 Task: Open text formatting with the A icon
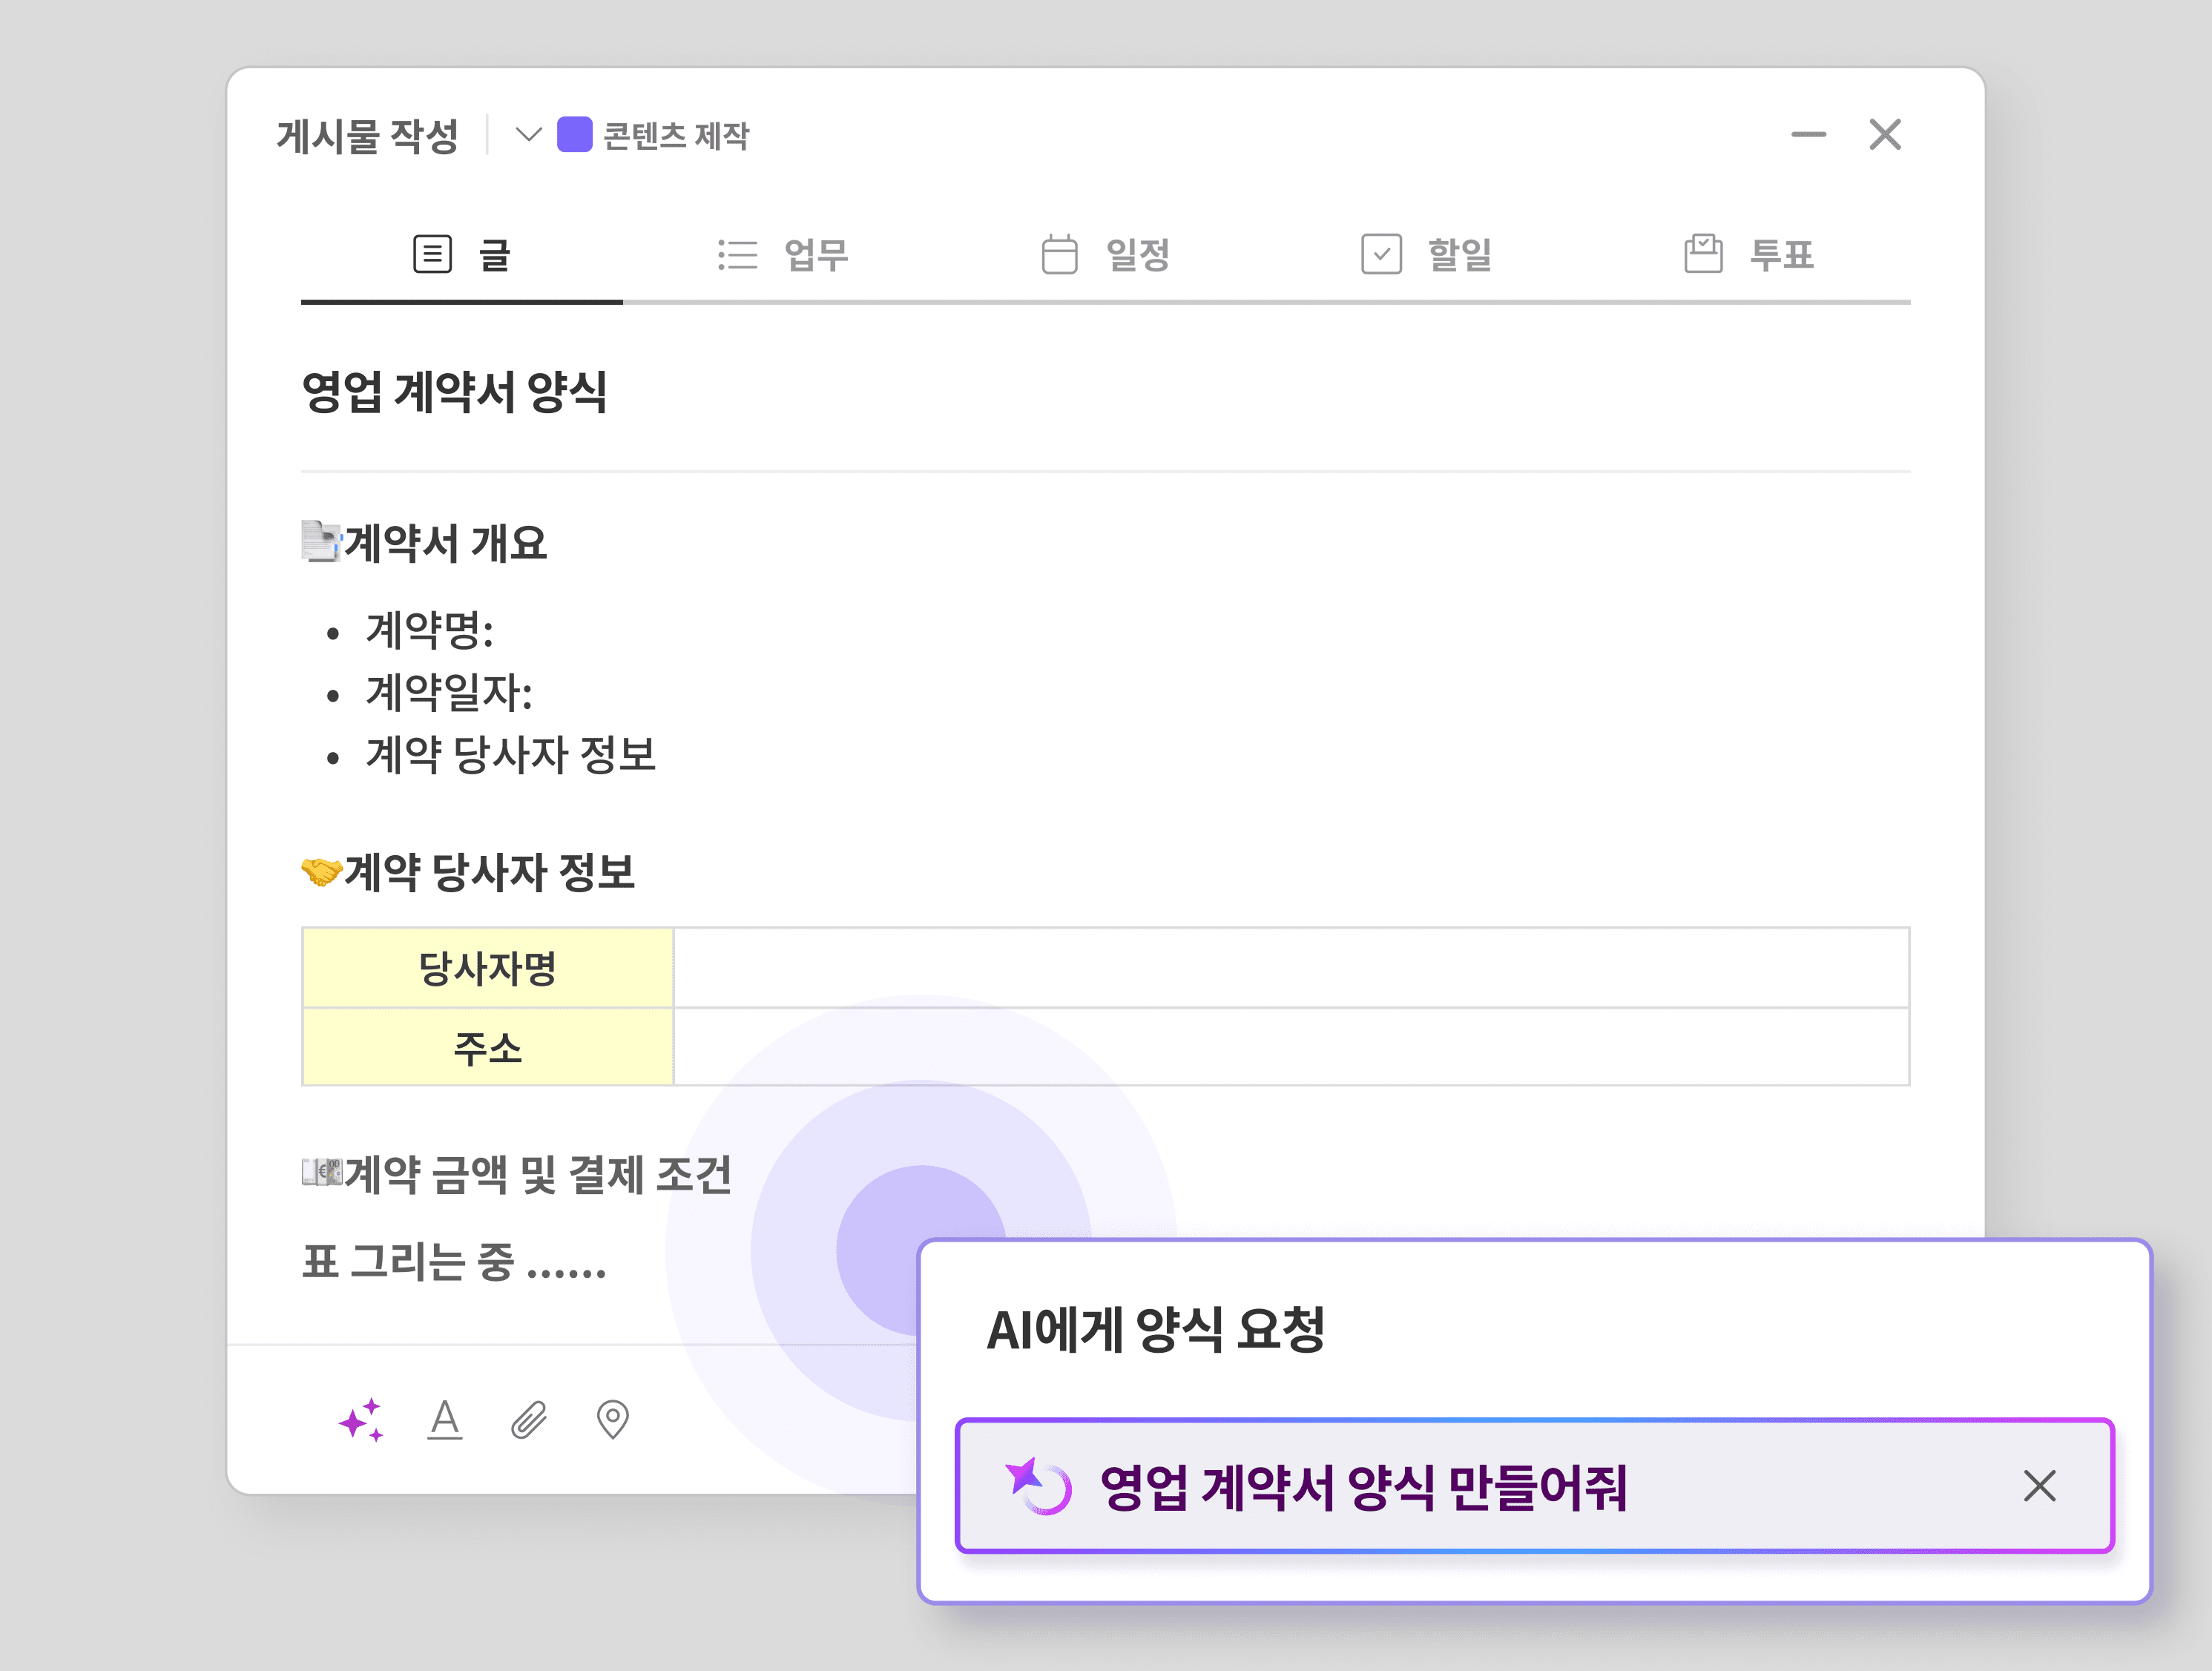click(x=445, y=1419)
